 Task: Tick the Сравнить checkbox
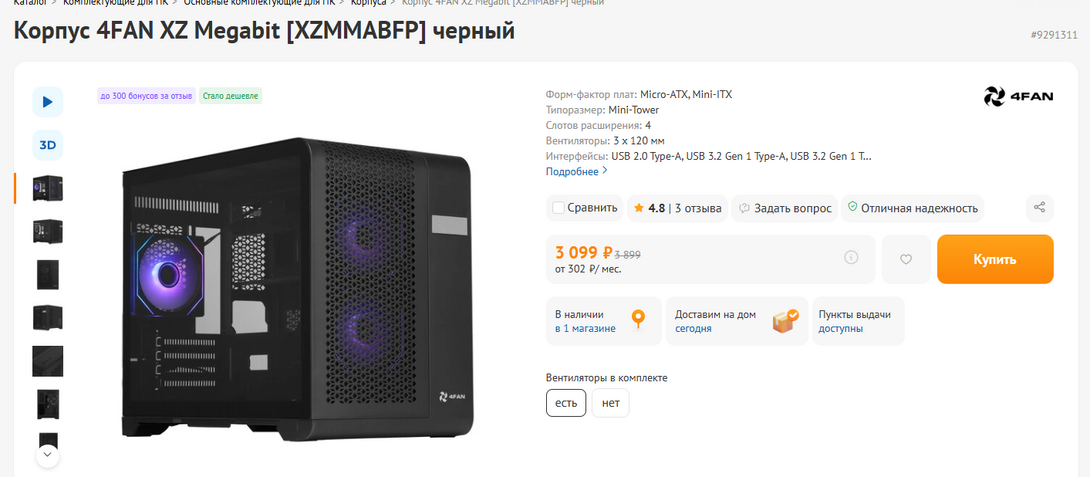point(558,208)
